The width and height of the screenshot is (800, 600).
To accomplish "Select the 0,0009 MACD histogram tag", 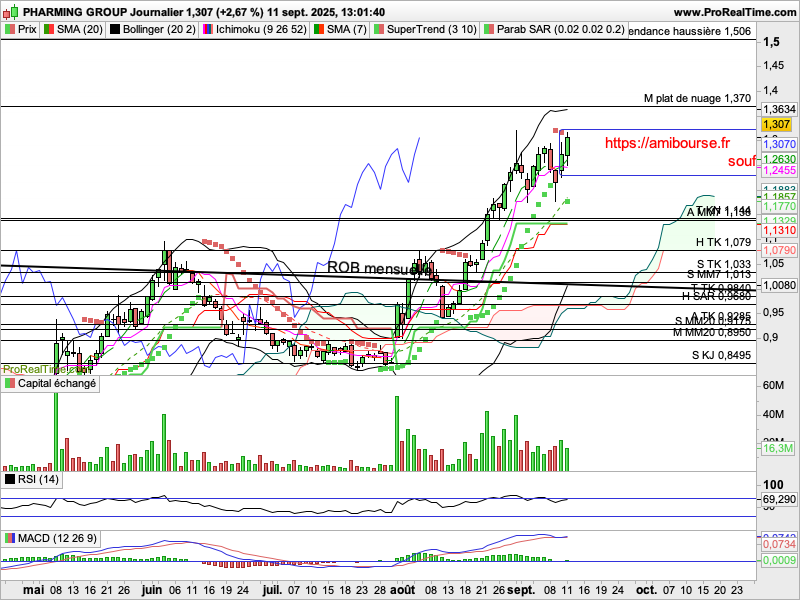I will (x=779, y=560).
